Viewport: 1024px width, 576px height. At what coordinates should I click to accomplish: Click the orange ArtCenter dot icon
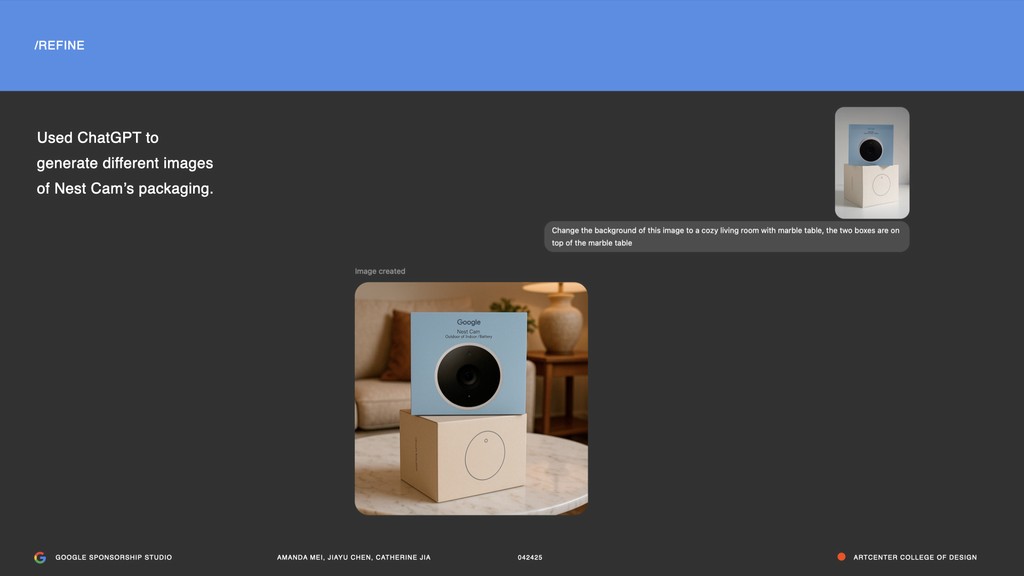pos(841,557)
